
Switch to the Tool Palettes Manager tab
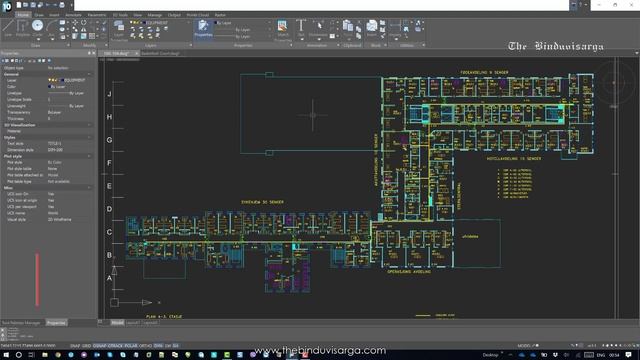click(x=22, y=323)
